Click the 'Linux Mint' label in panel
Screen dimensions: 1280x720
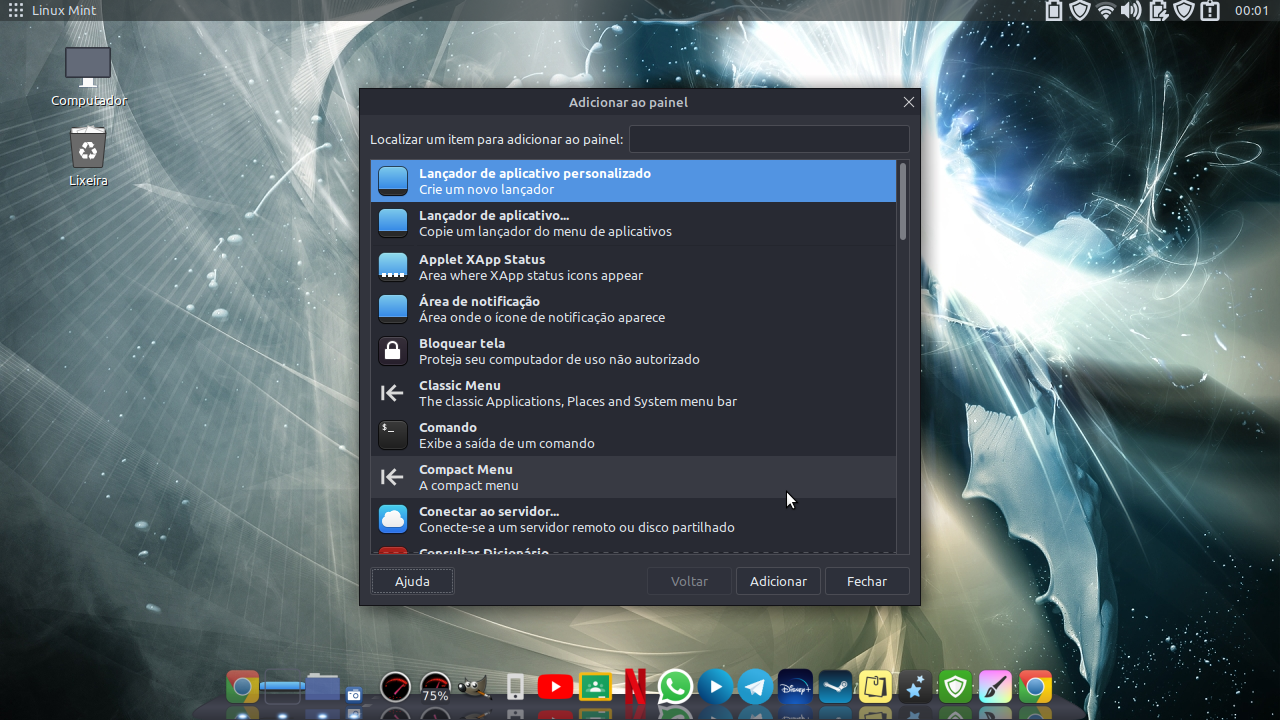(65, 11)
